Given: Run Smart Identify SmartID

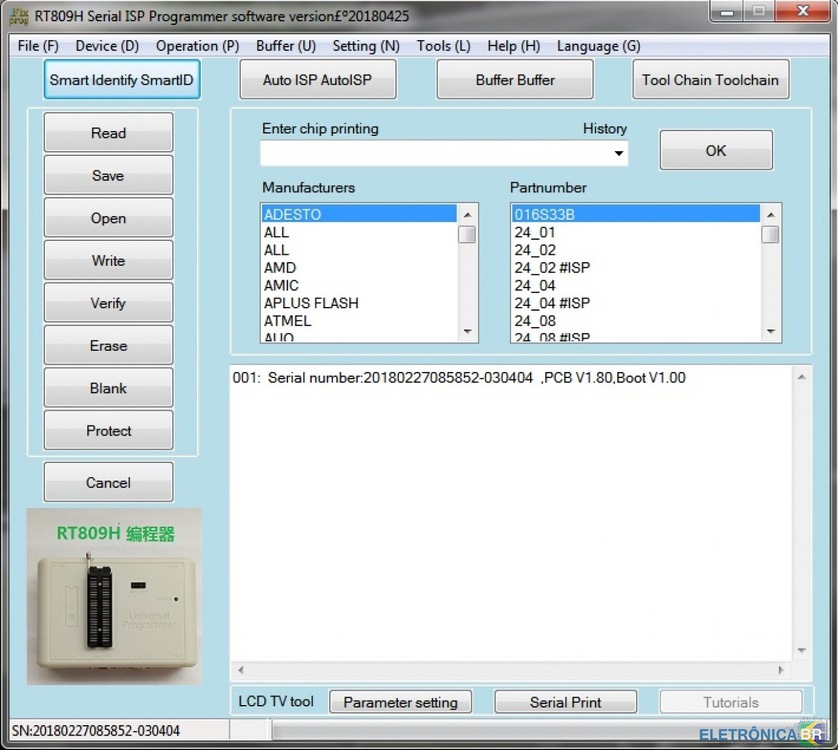Looking at the screenshot, I should (x=121, y=79).
